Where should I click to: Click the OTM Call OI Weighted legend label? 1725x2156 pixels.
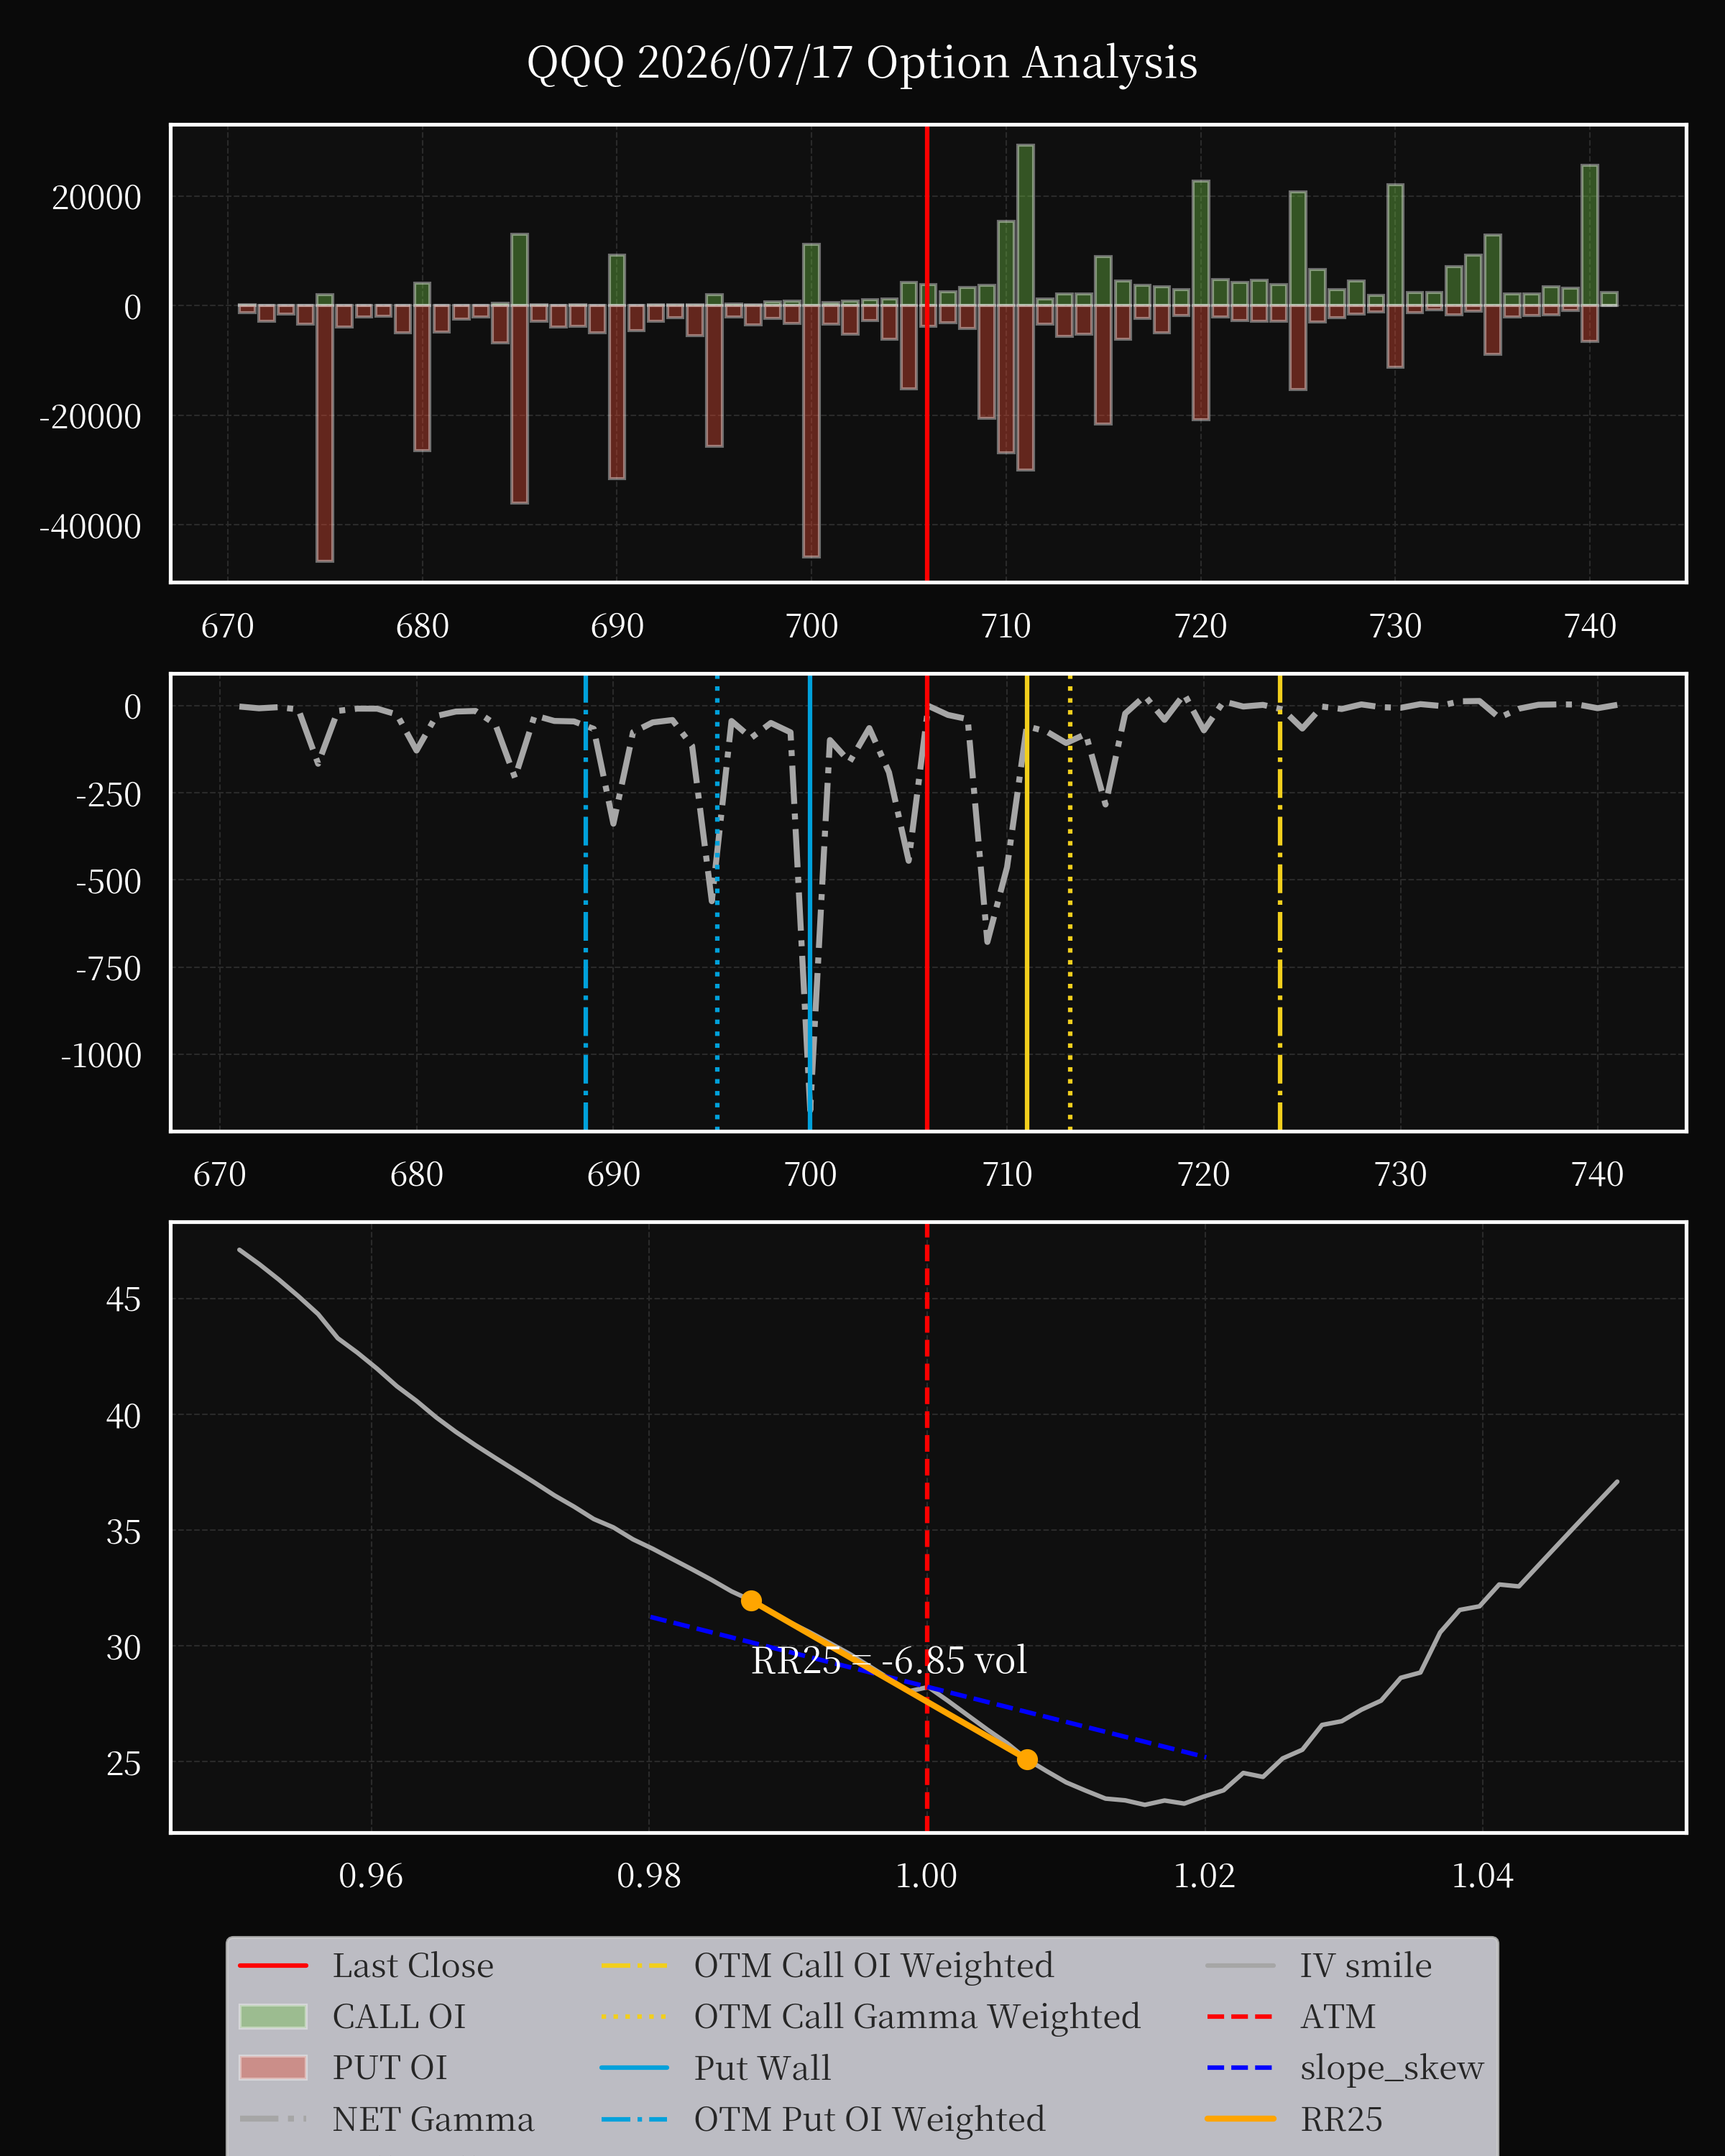point(874,1965)
